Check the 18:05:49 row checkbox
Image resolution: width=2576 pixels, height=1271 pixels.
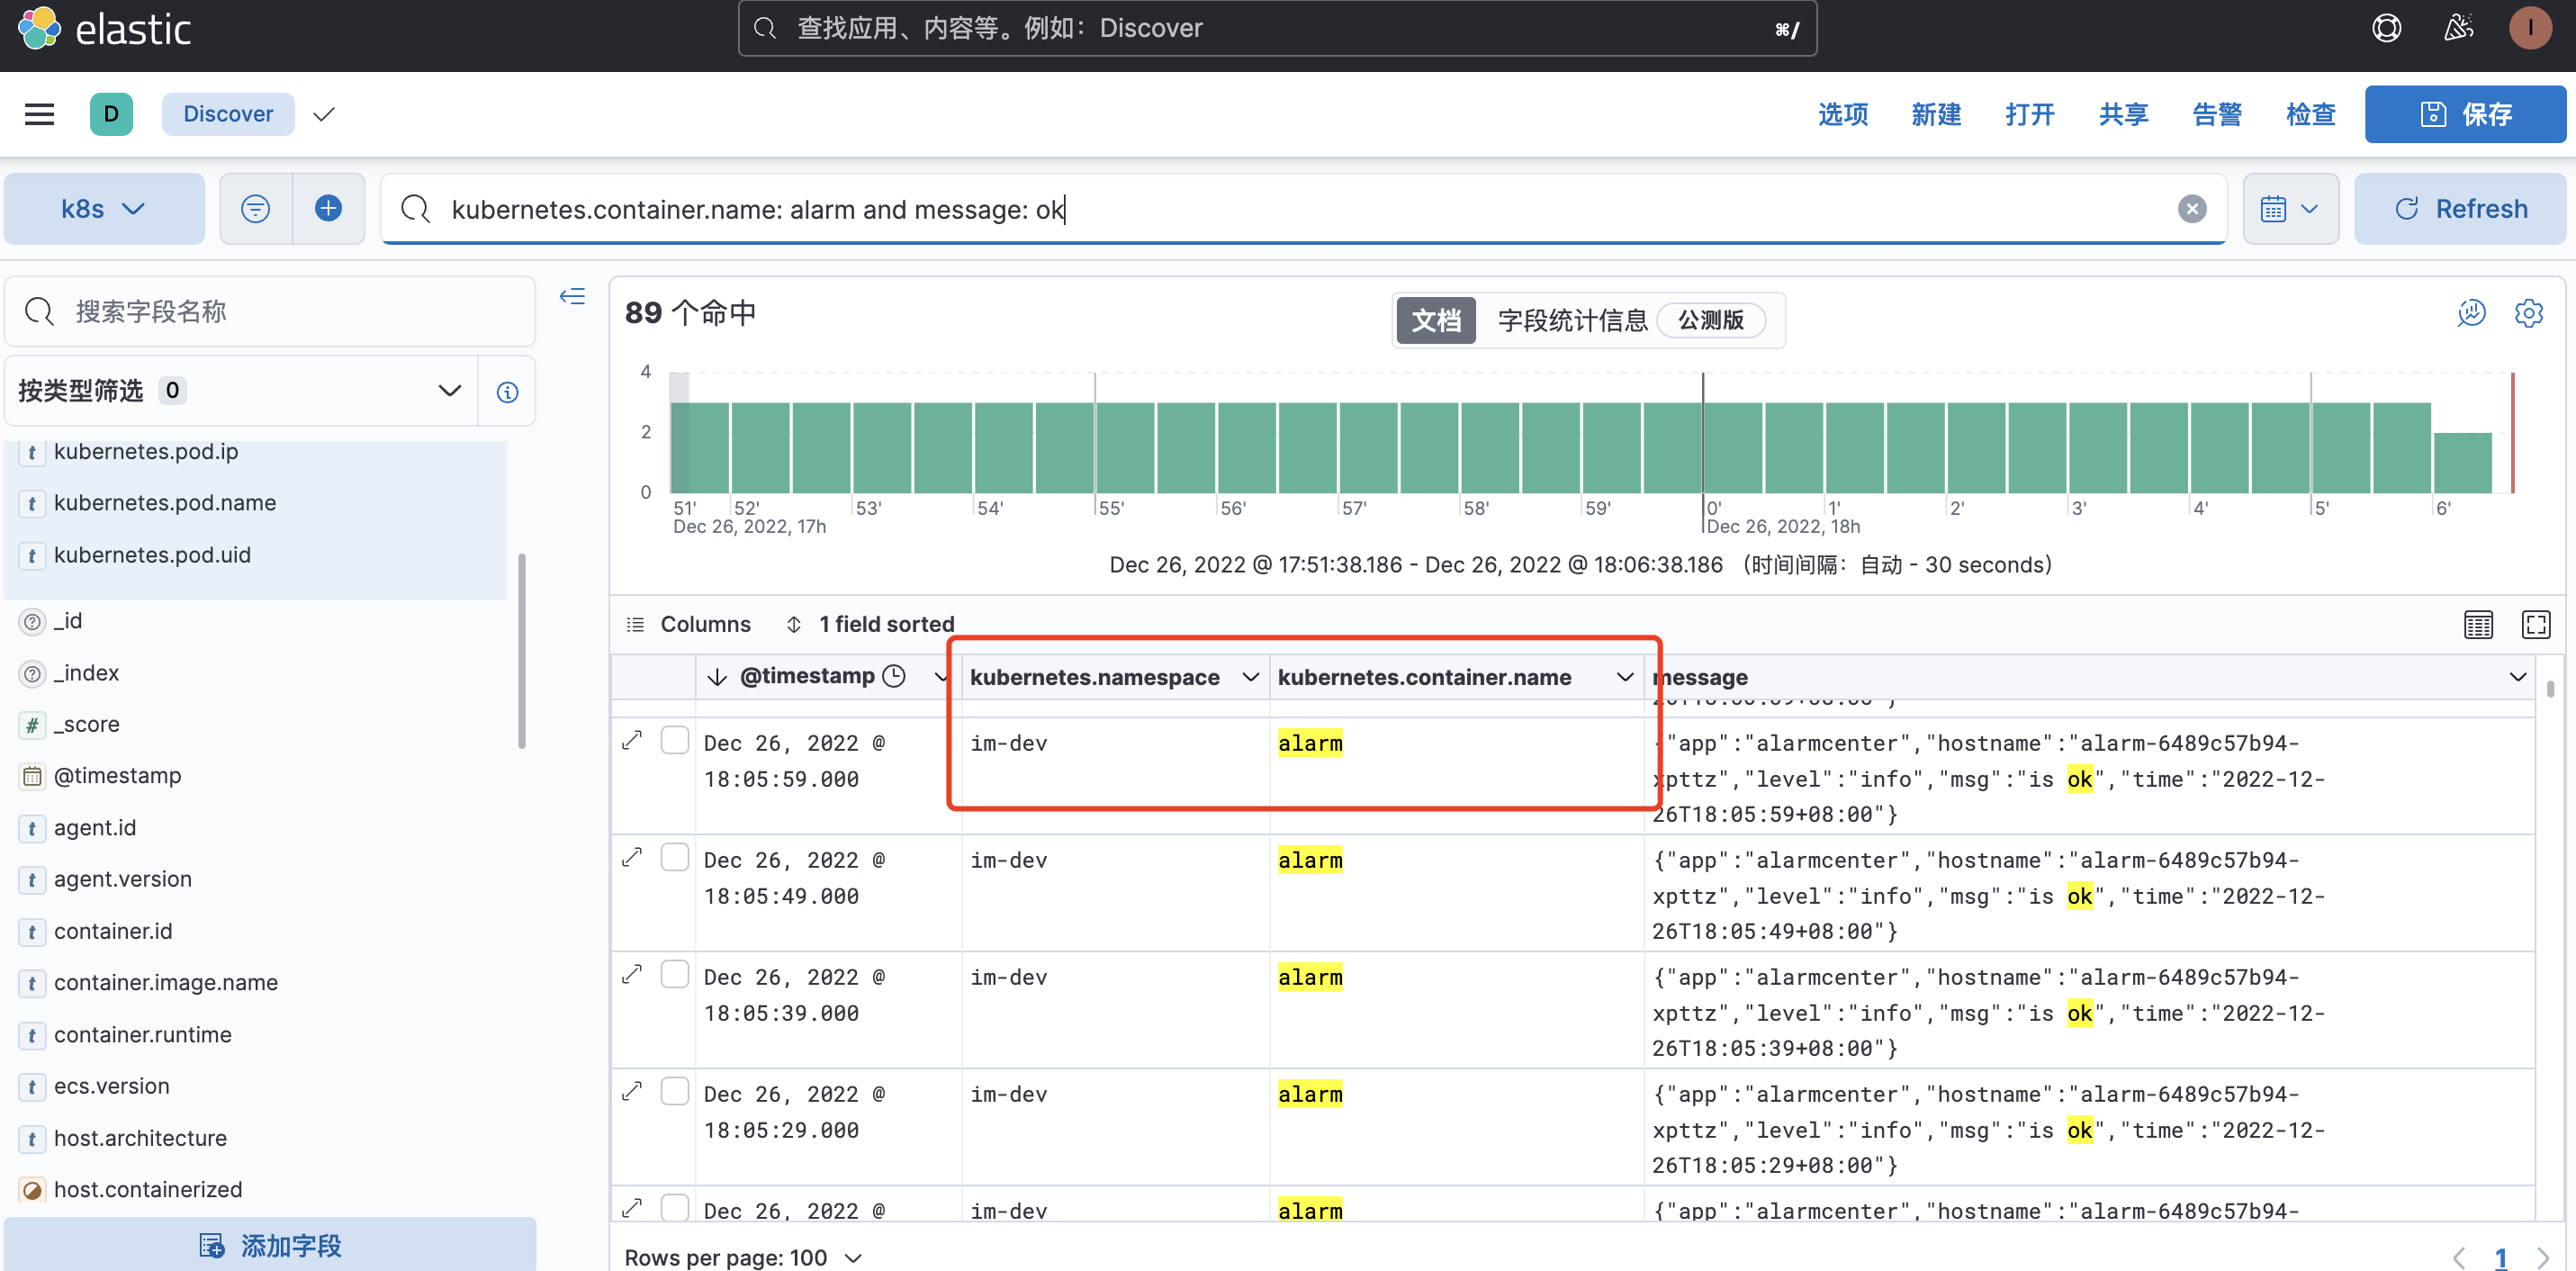point(675,857)
